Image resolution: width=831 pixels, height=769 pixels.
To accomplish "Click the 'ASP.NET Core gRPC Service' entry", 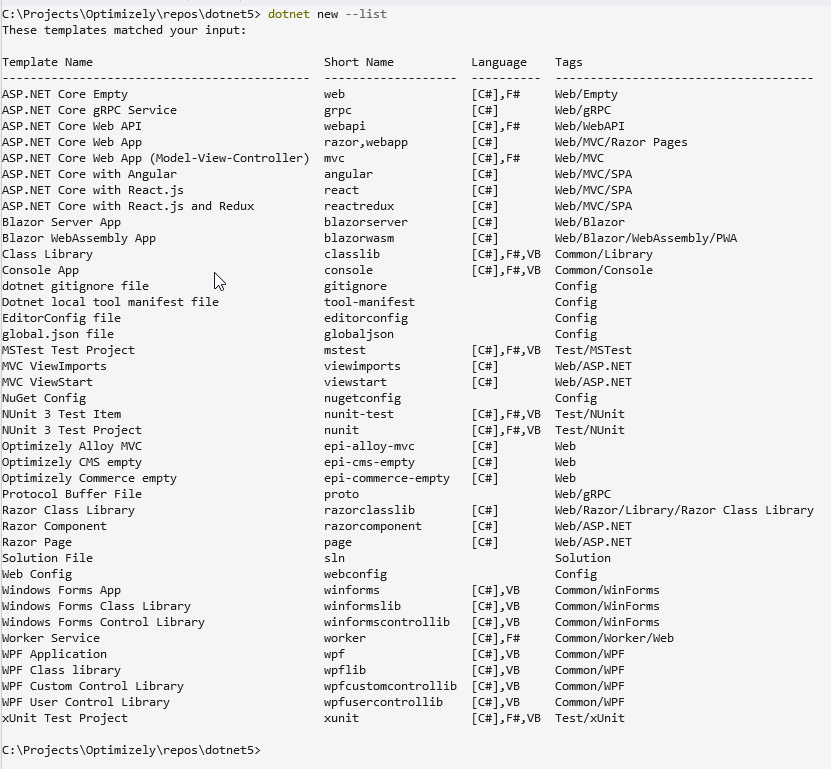I will 89,110.
